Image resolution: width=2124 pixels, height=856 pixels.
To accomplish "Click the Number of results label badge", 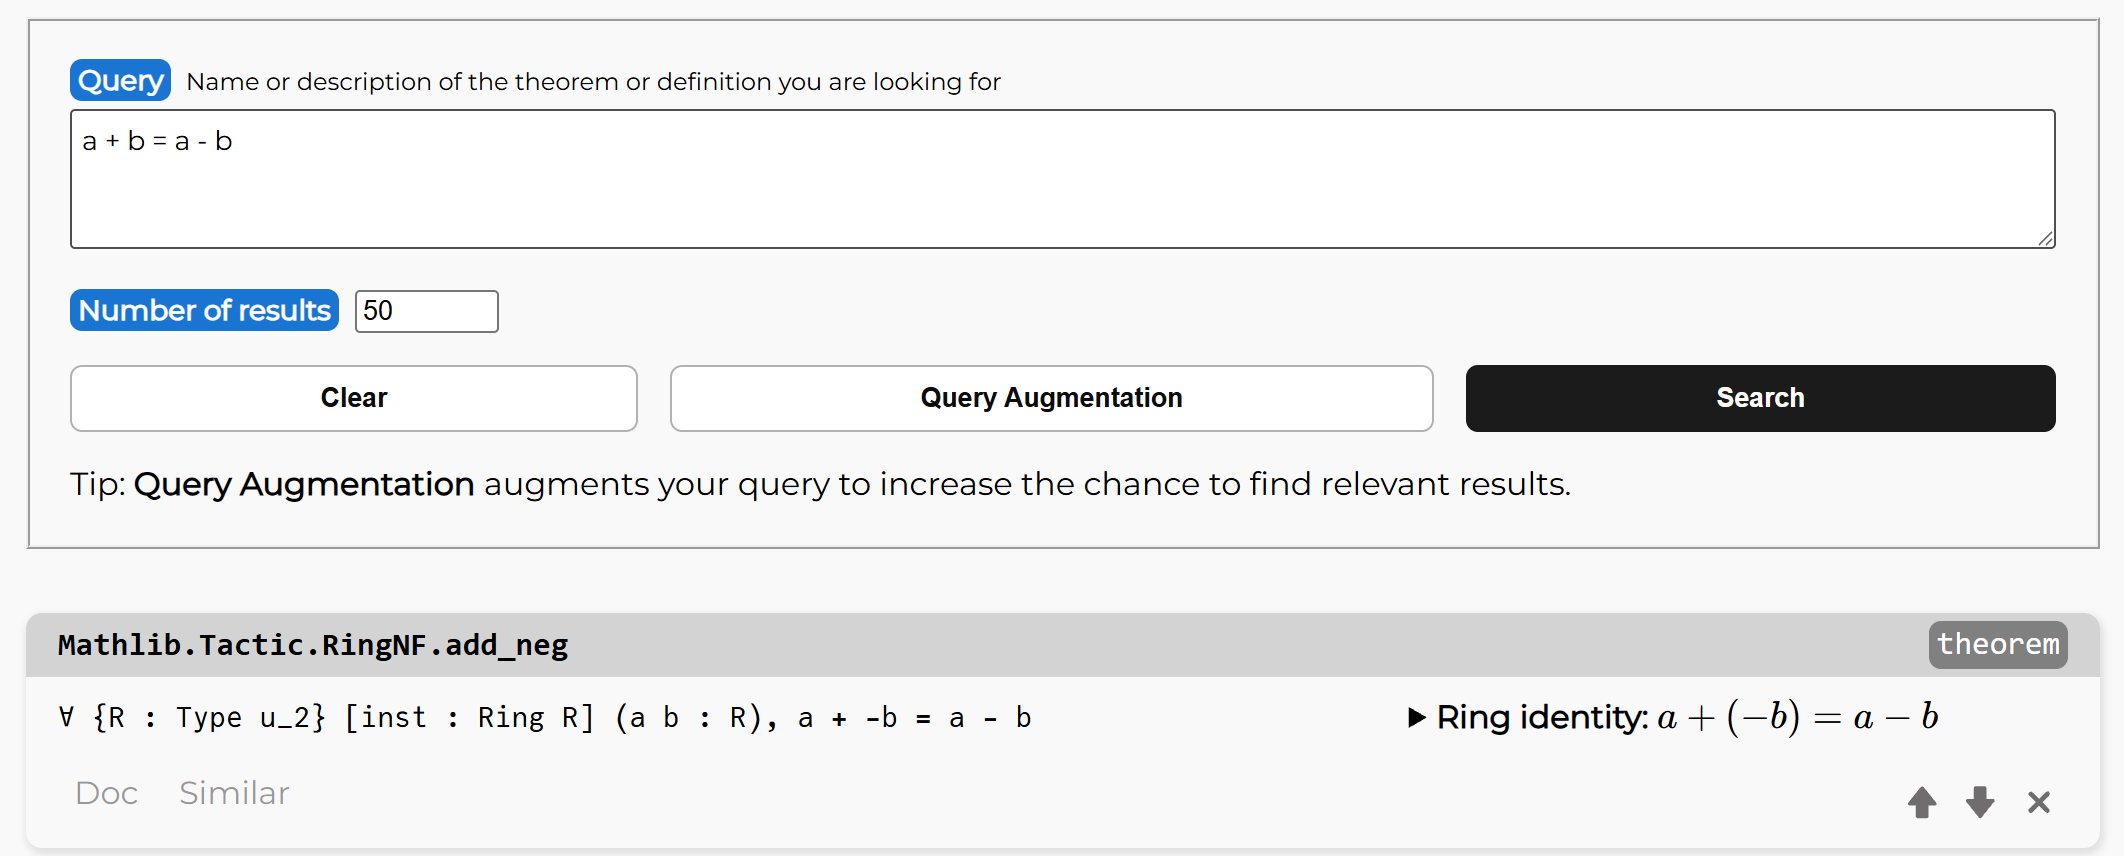I will click(x=204, y=311).
